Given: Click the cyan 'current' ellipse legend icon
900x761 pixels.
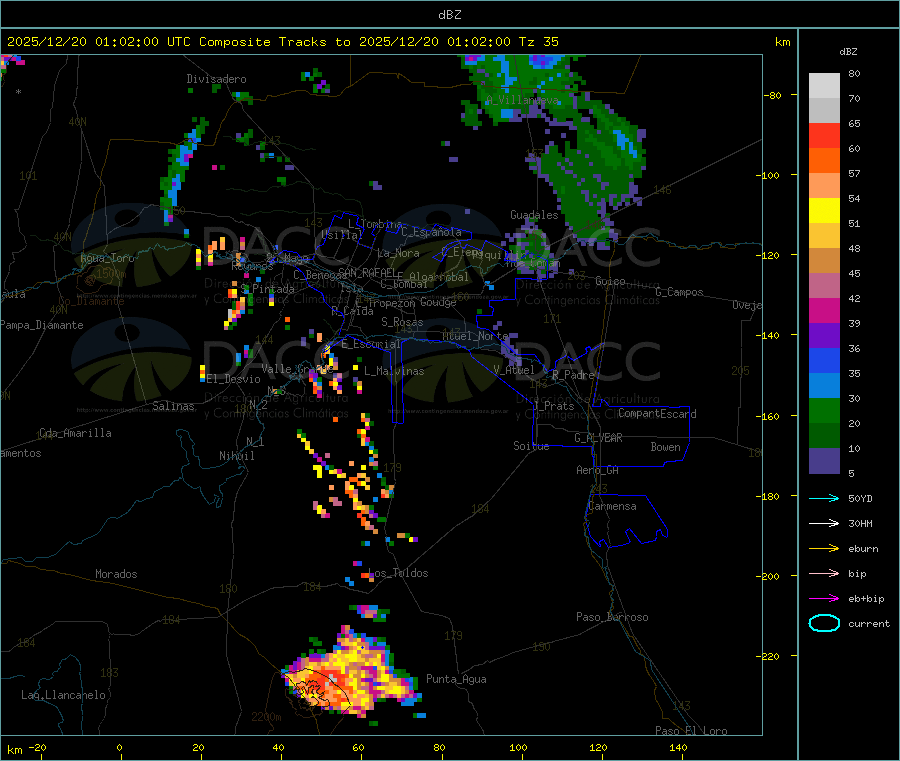Looking at the screenshot, I should 824,623.
